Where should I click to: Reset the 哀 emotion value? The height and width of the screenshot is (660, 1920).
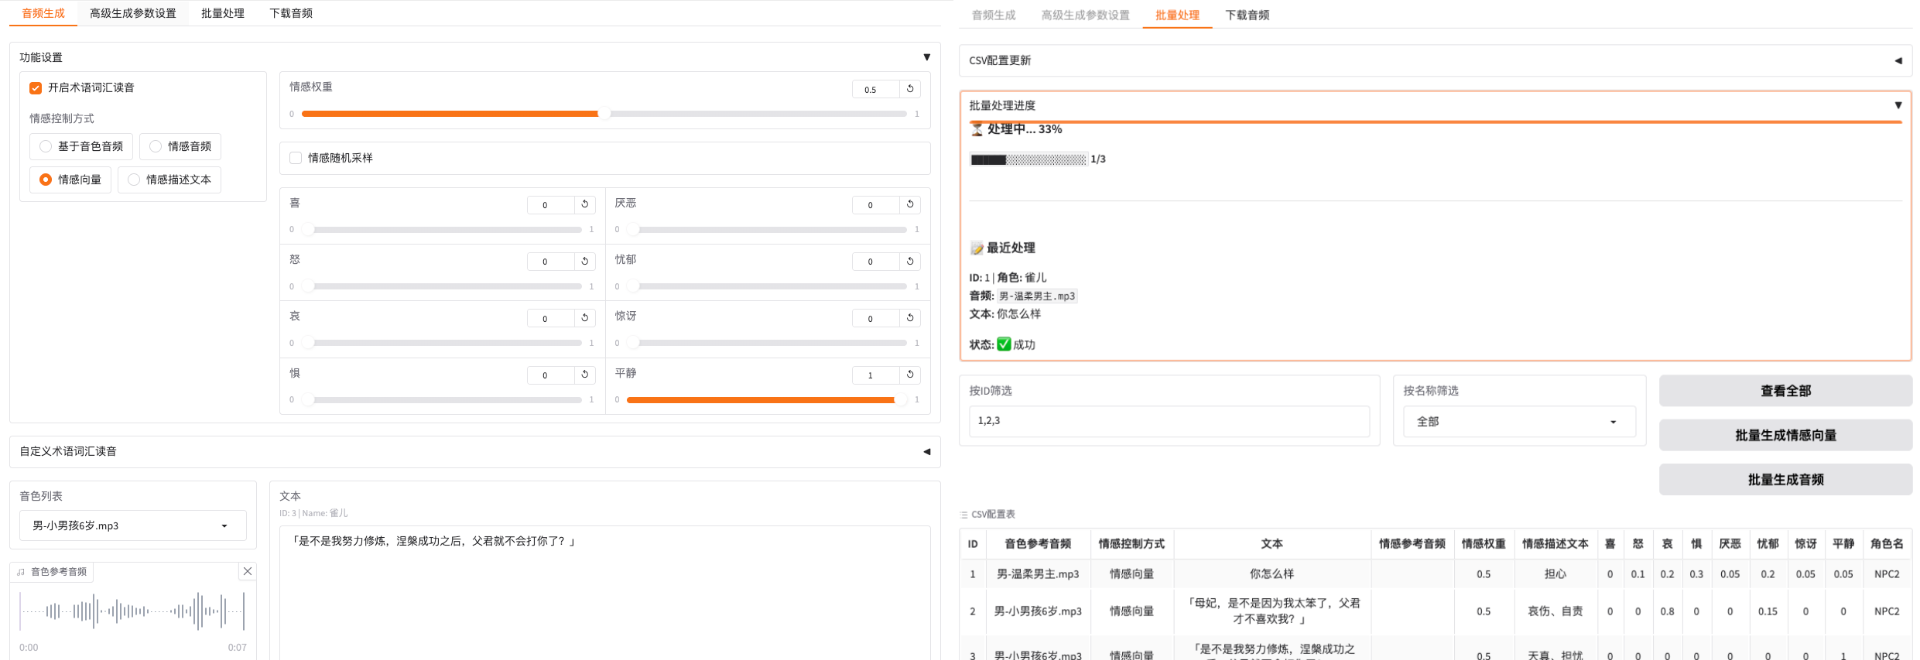tap(585, 318)
